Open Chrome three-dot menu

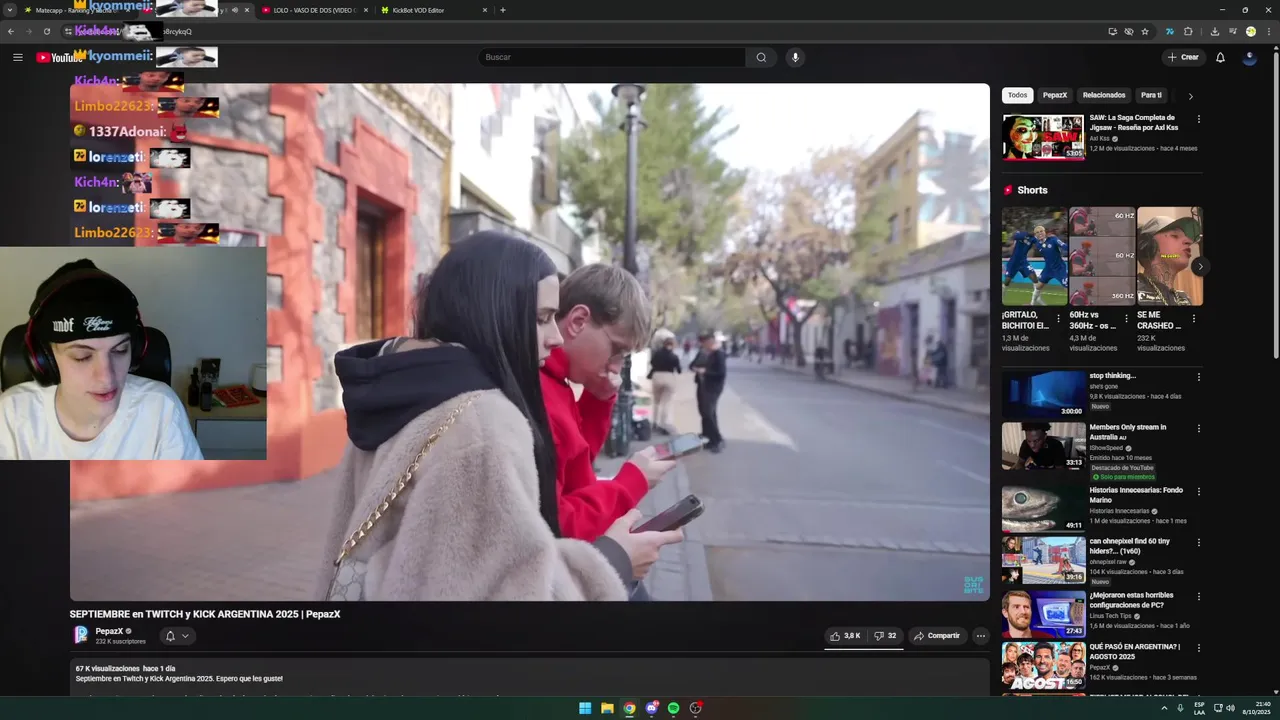(x=1268, y=31)
